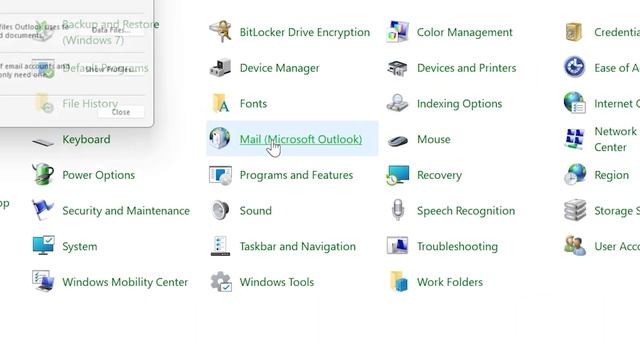
Task: Click the System monitor icon
Action: [43, 245]
